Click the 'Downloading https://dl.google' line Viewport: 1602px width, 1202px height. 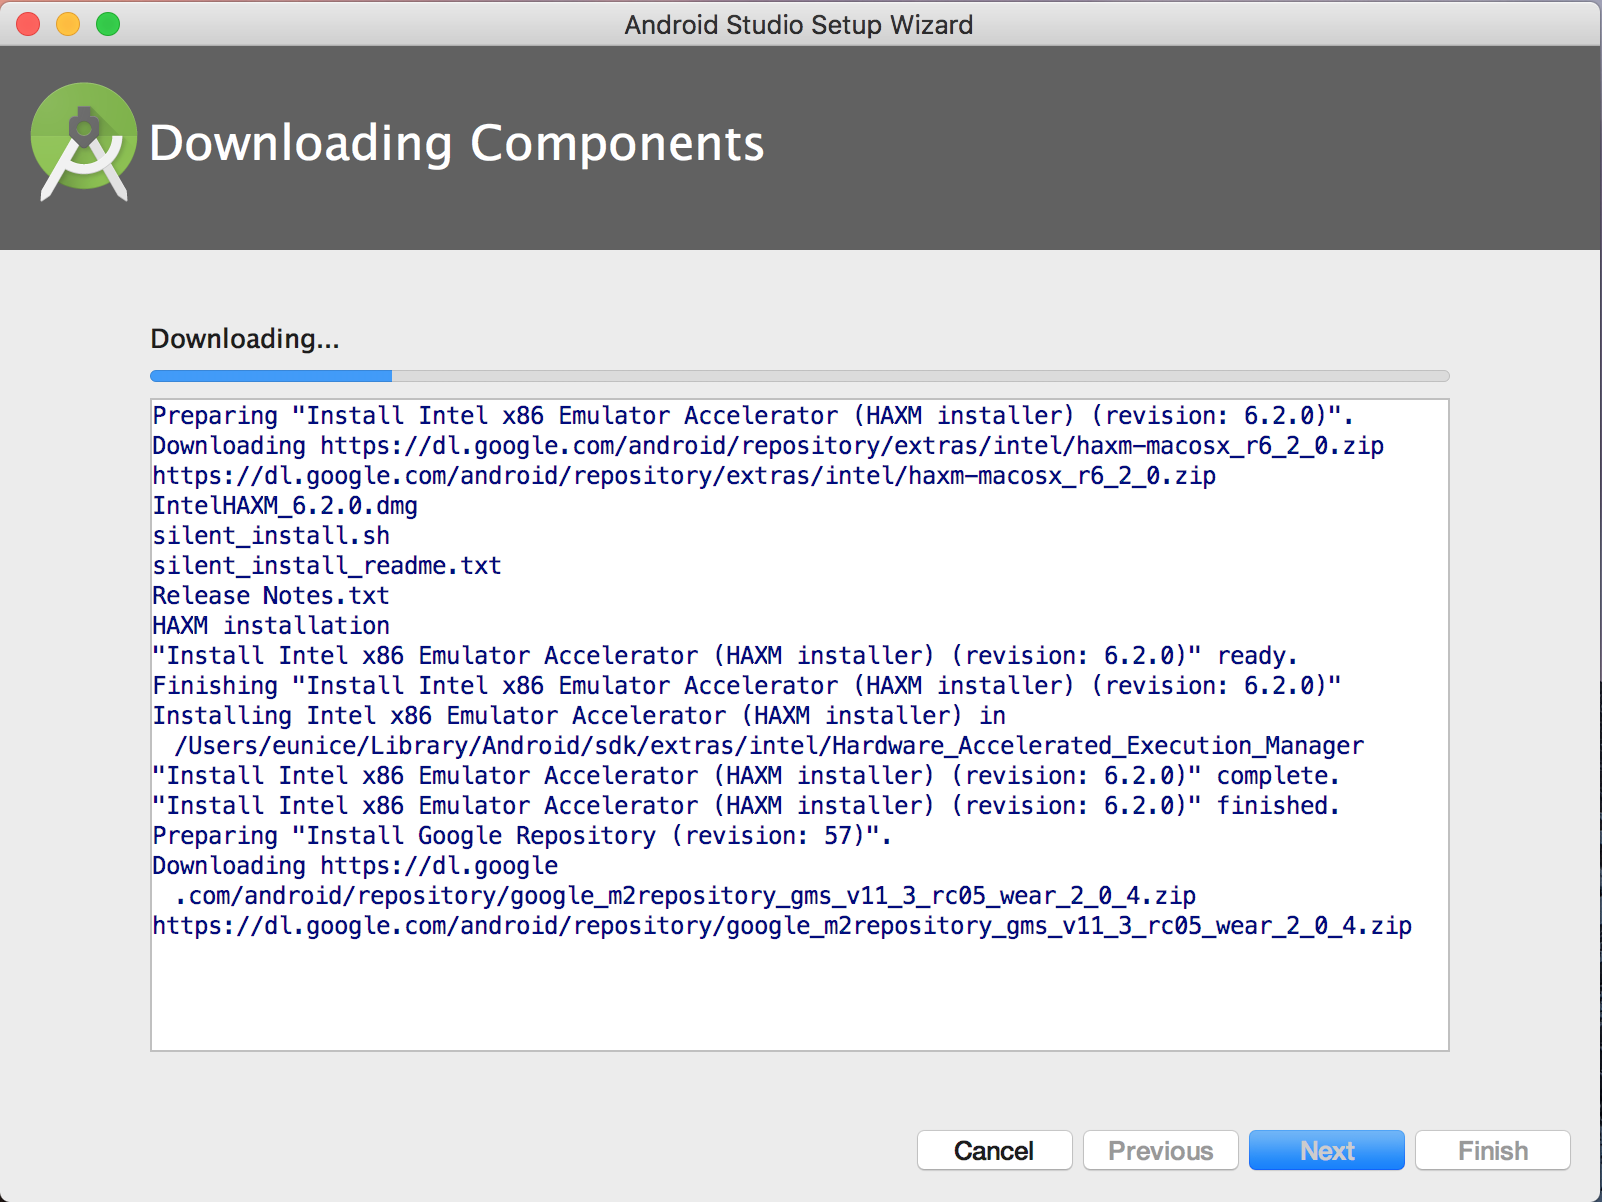click(355, 866)
